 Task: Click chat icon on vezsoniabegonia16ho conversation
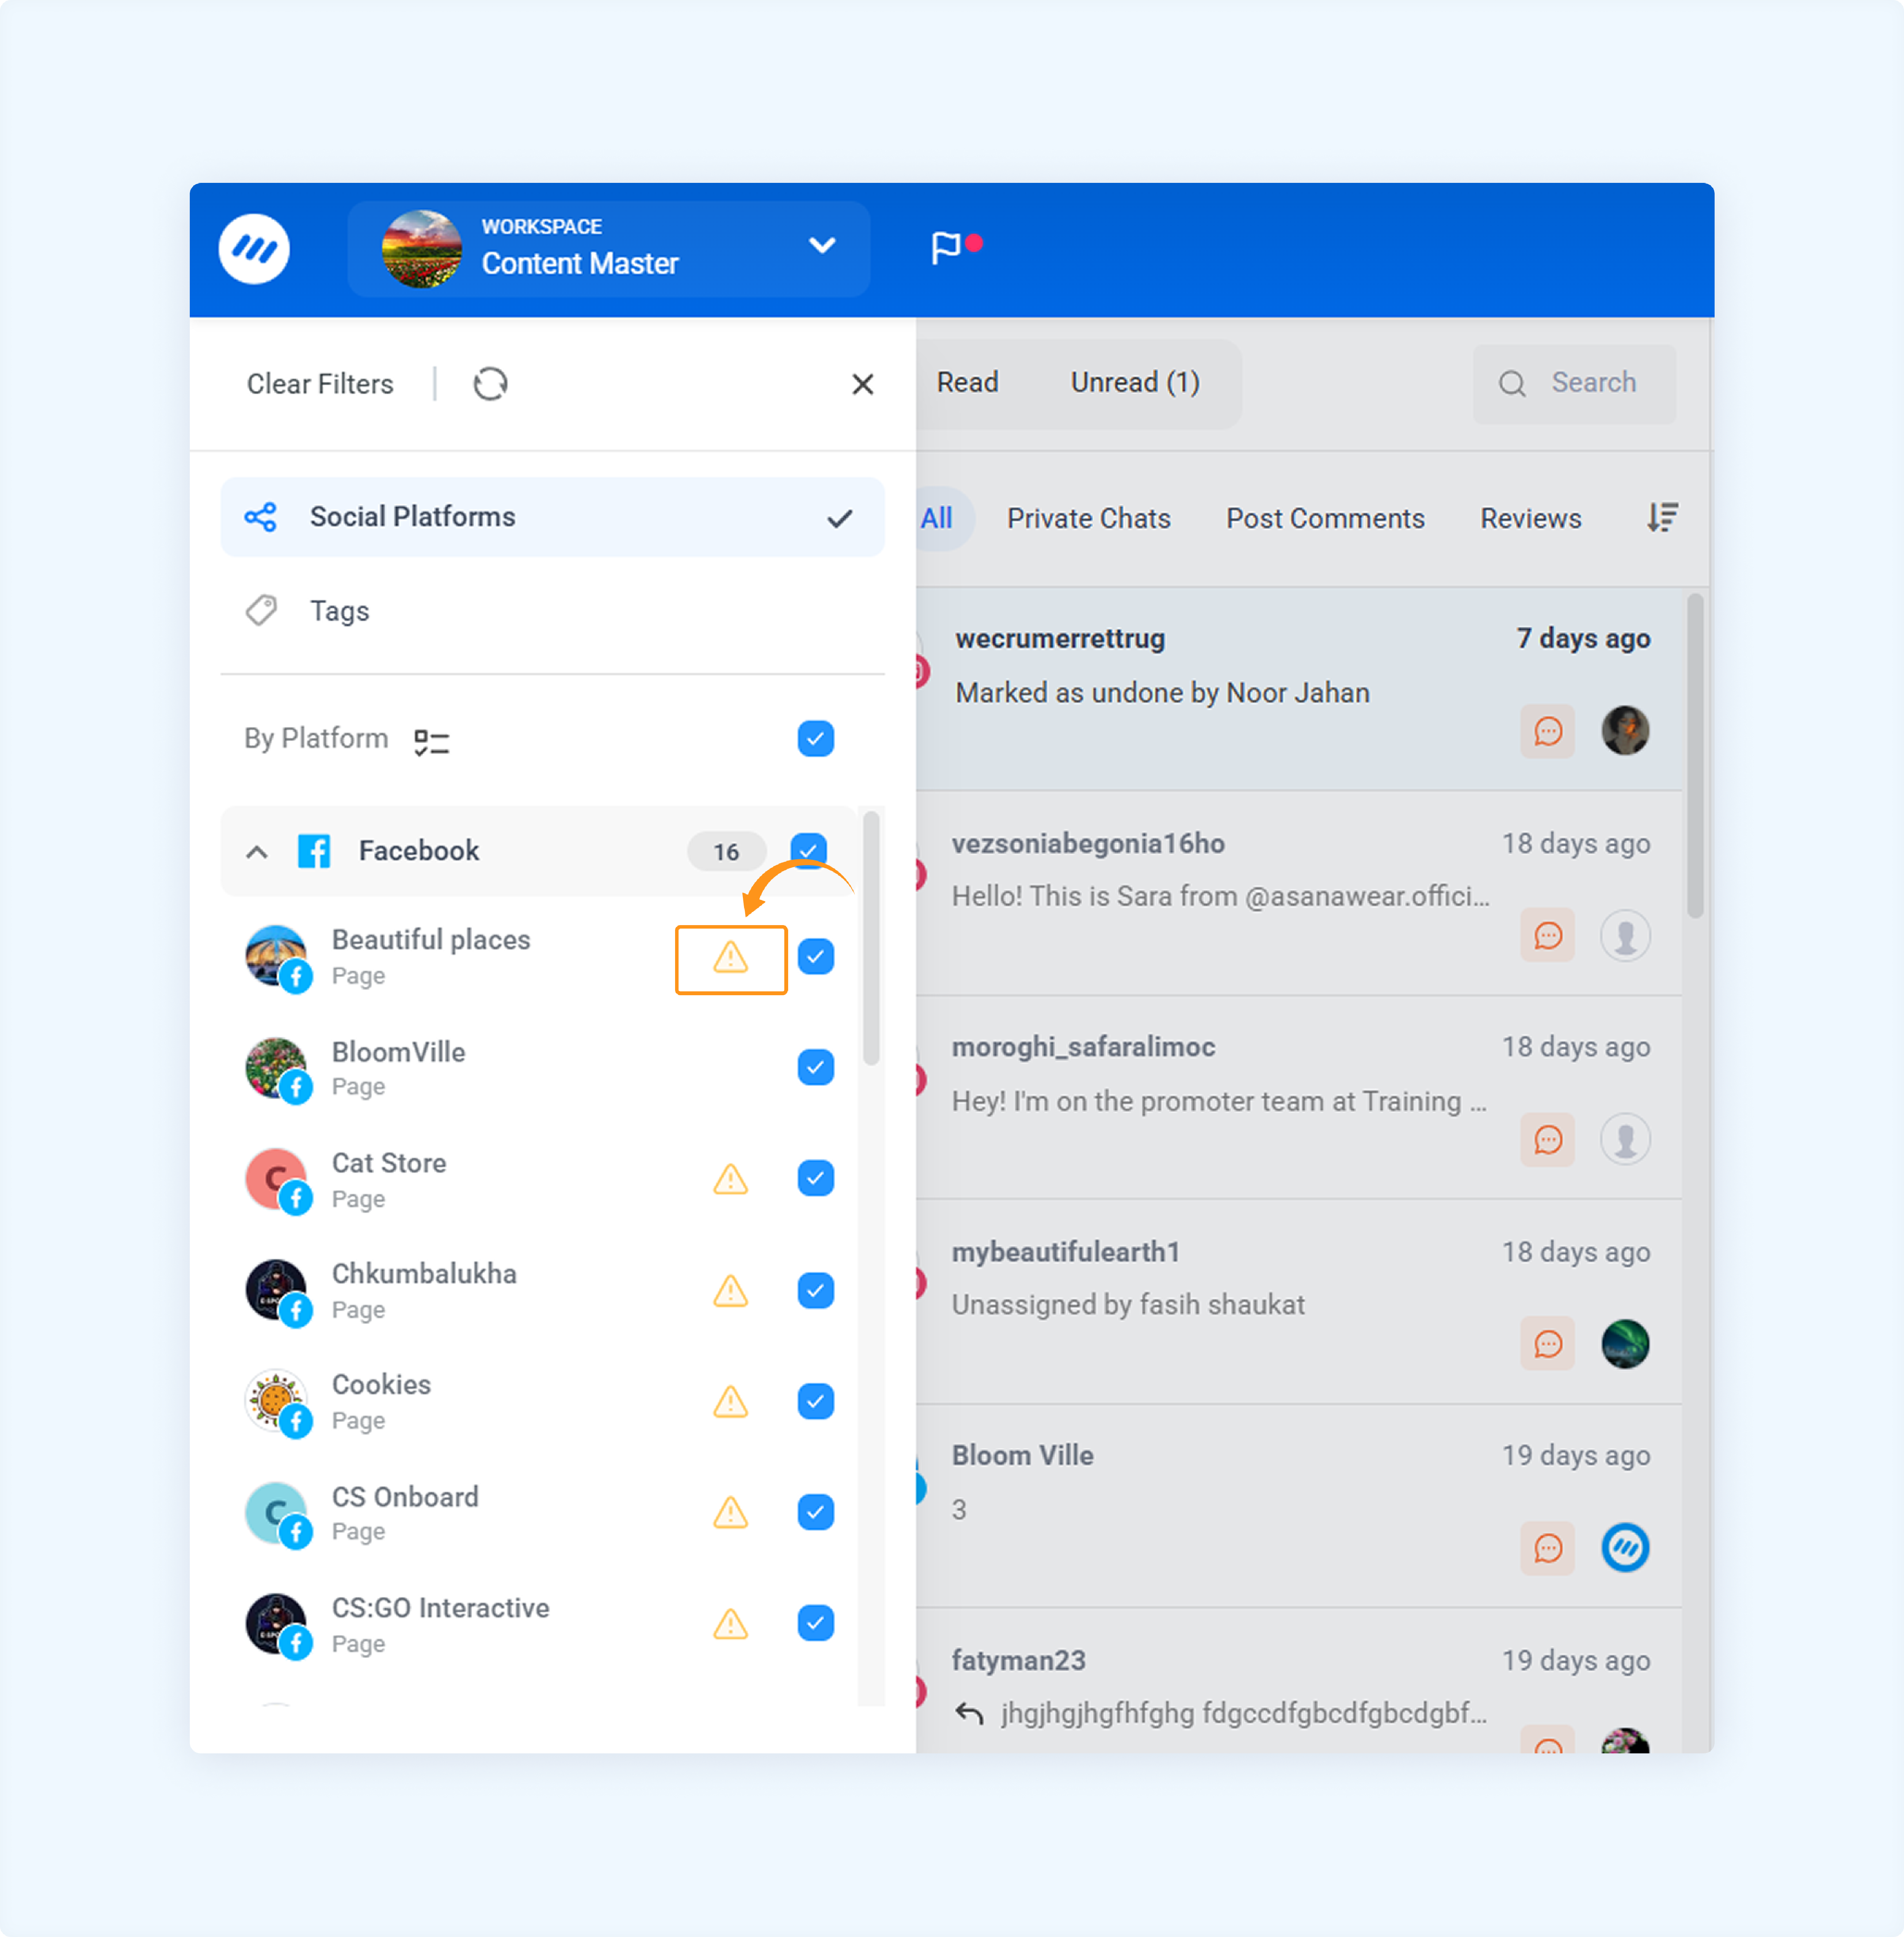(x=1548, y=935)
